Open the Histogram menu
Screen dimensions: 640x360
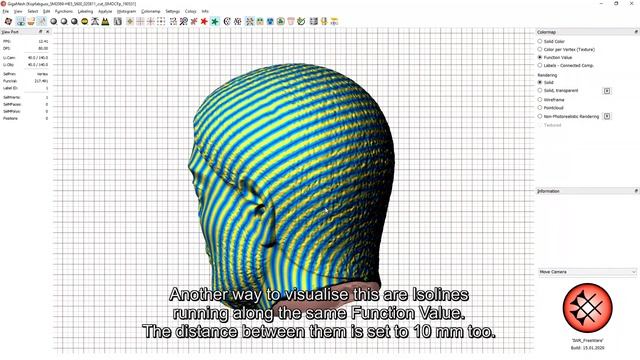(127, 11)
